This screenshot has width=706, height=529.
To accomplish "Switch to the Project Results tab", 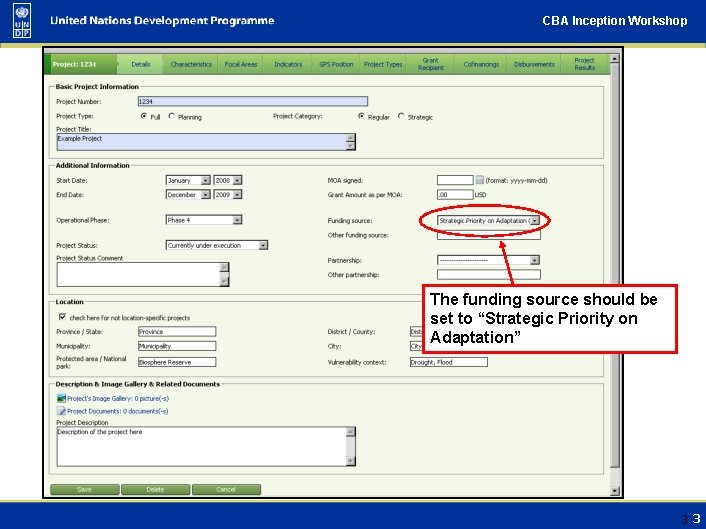I will [x=584, y=64].
